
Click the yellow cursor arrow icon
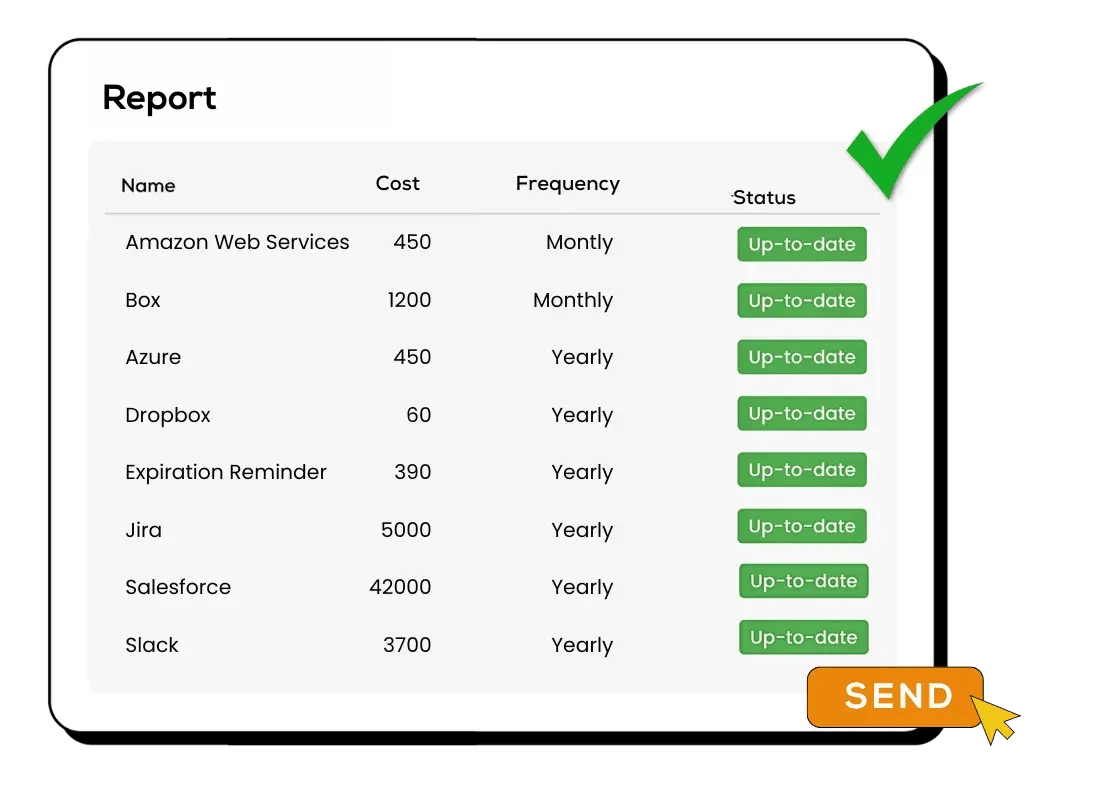995,719
